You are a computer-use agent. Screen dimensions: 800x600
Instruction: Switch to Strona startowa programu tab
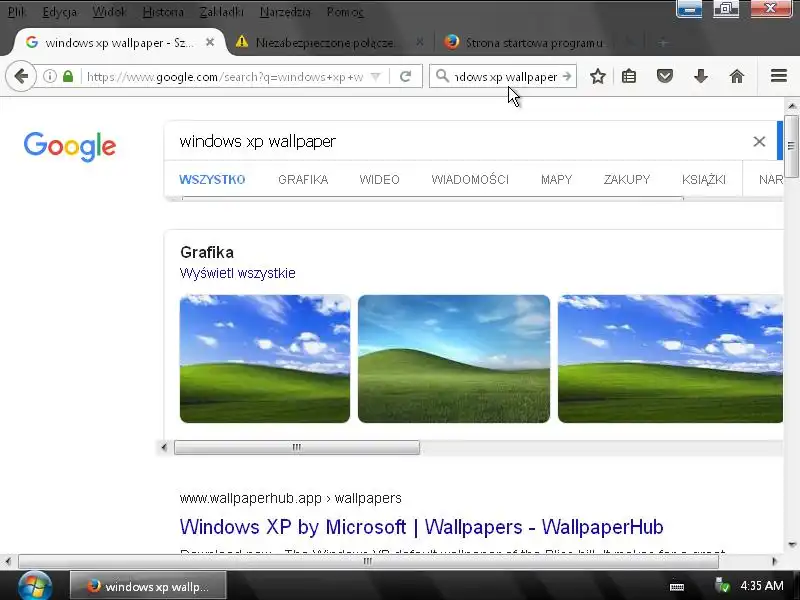[x=534, y=43]
